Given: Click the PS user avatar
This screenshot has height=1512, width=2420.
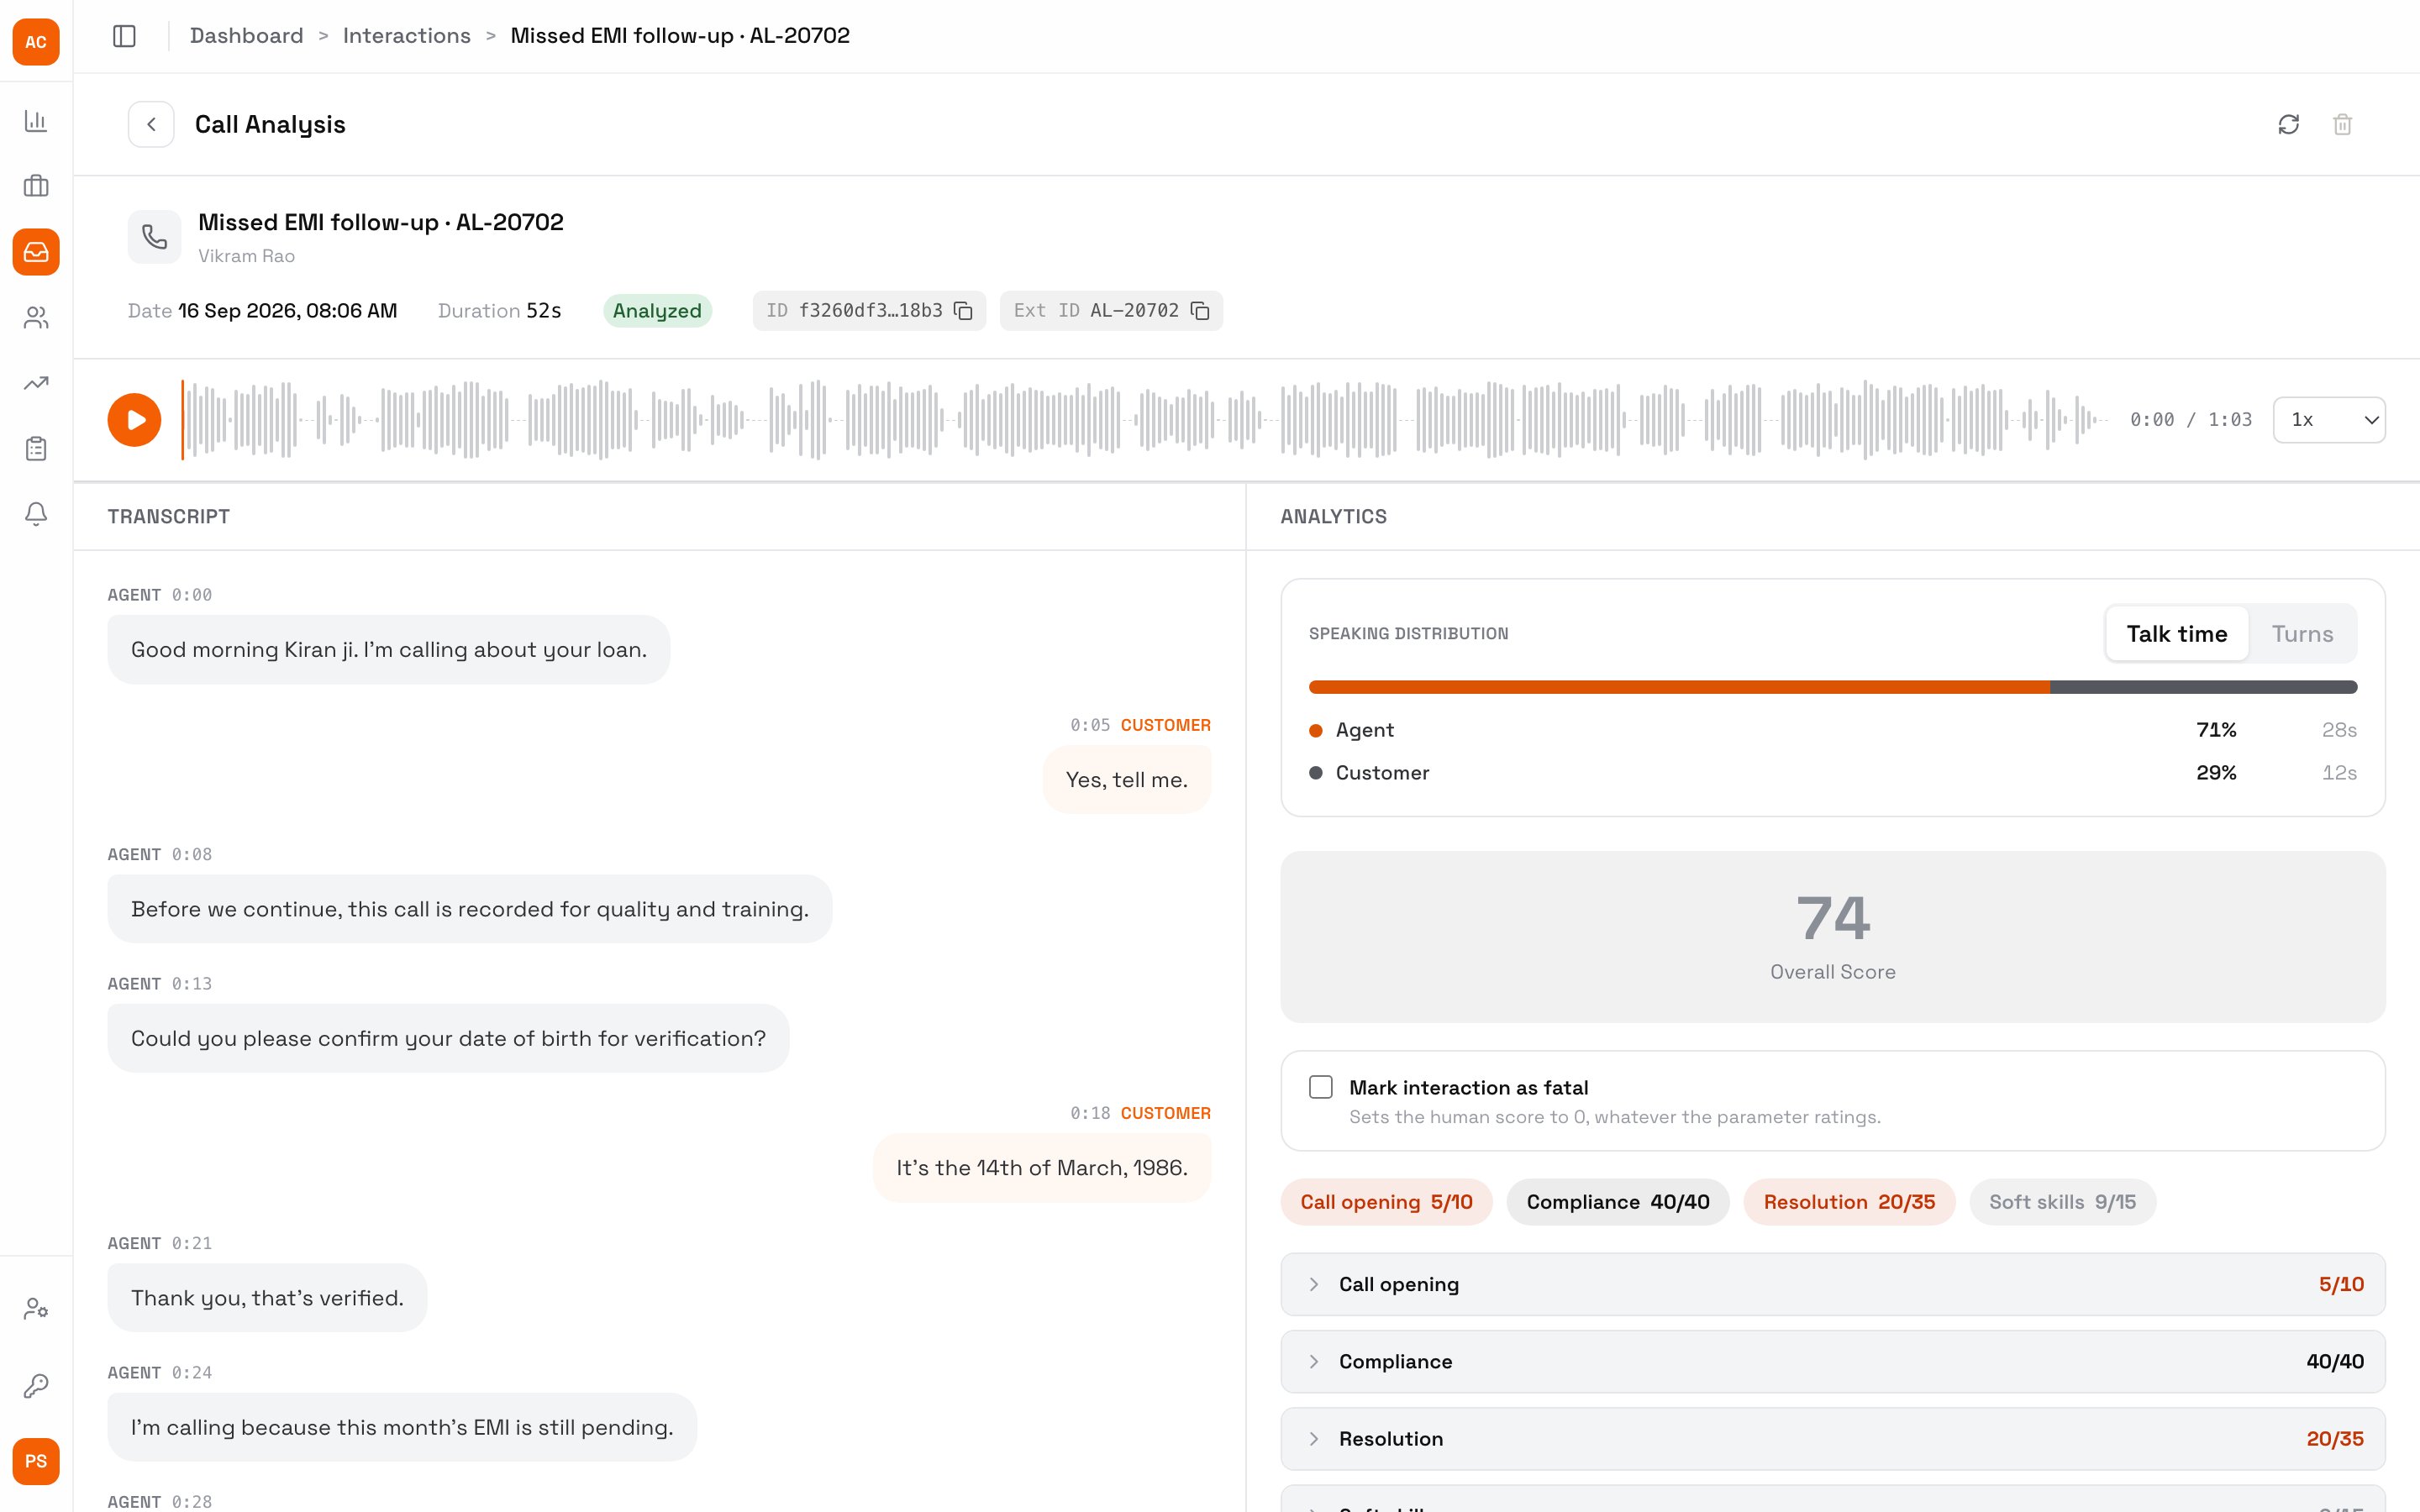Looking at the screenshot, I should [x=36, y=1462].
